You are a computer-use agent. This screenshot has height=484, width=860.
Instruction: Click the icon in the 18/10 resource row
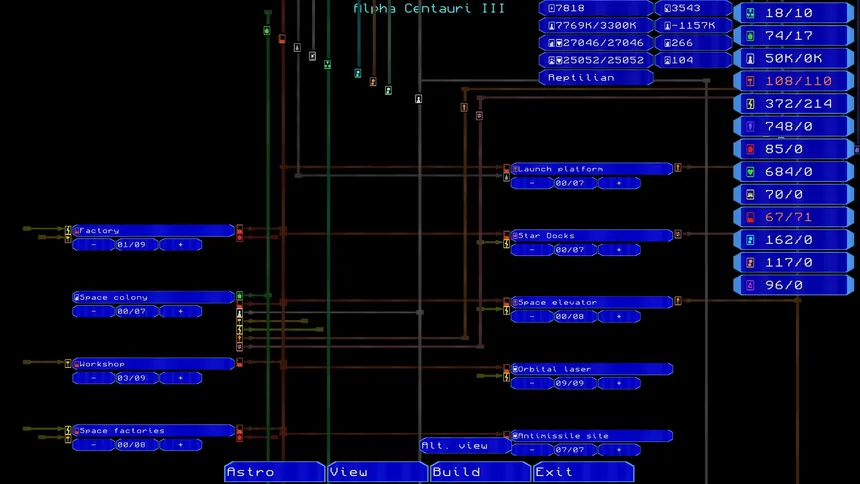(750, 13)
